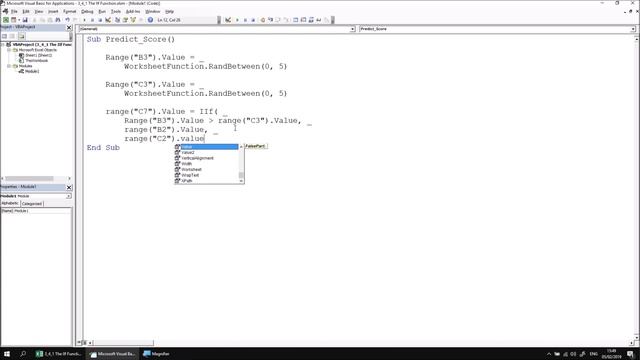Switch to the Alphabetic properties tab
This screenshot has width=640, height=360.
pos(10,203)
